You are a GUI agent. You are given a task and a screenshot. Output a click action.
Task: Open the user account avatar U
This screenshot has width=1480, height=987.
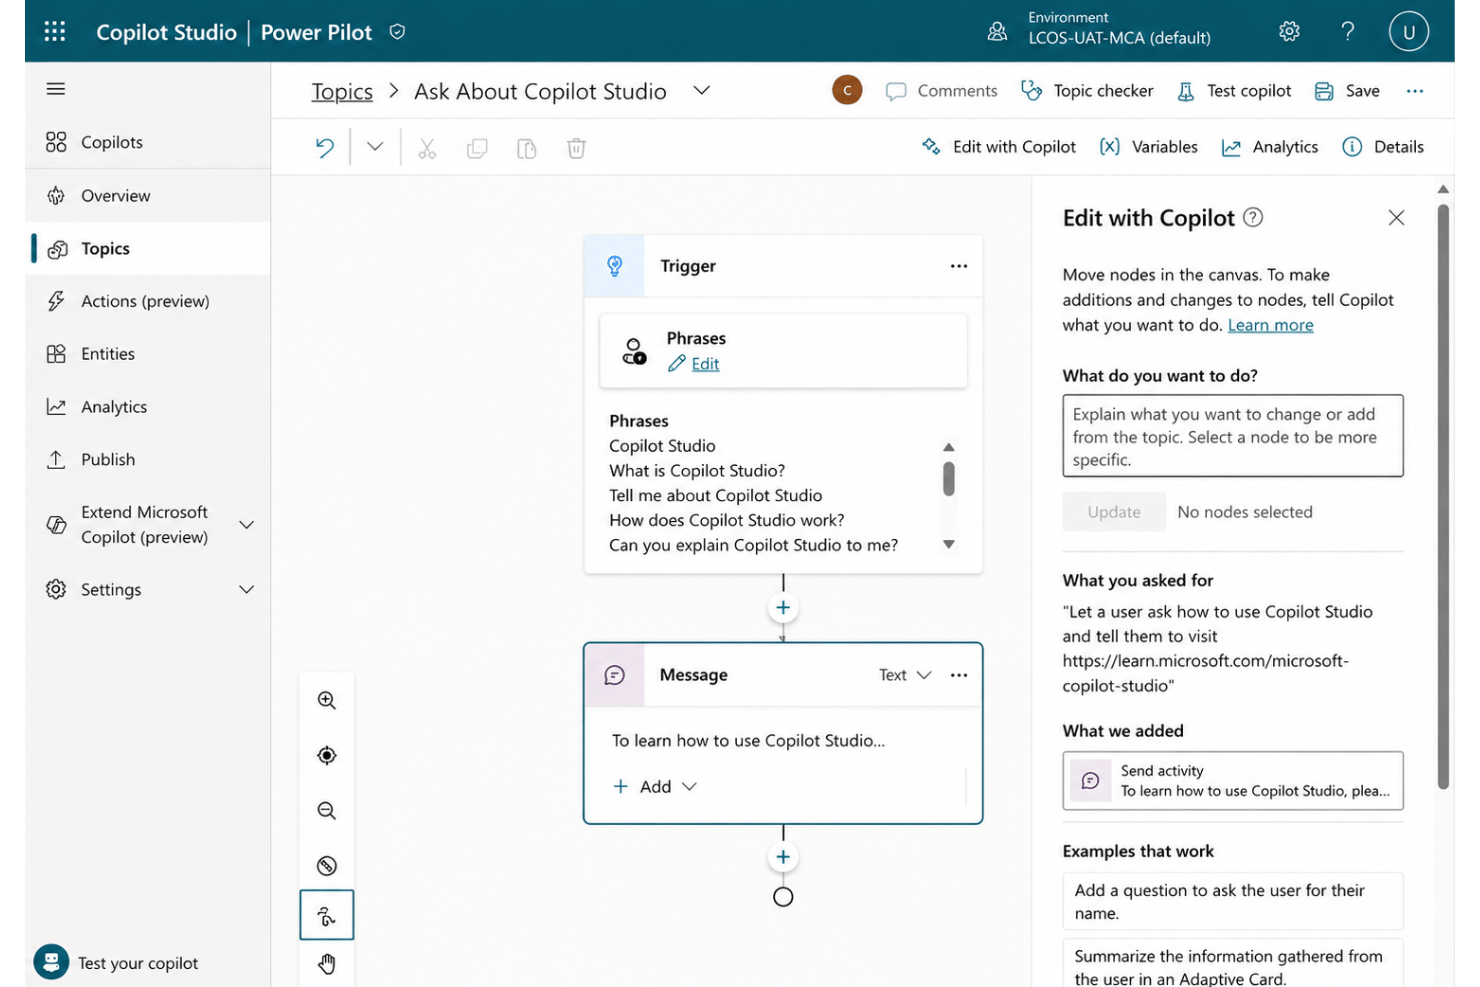[x=1408, y=31]
